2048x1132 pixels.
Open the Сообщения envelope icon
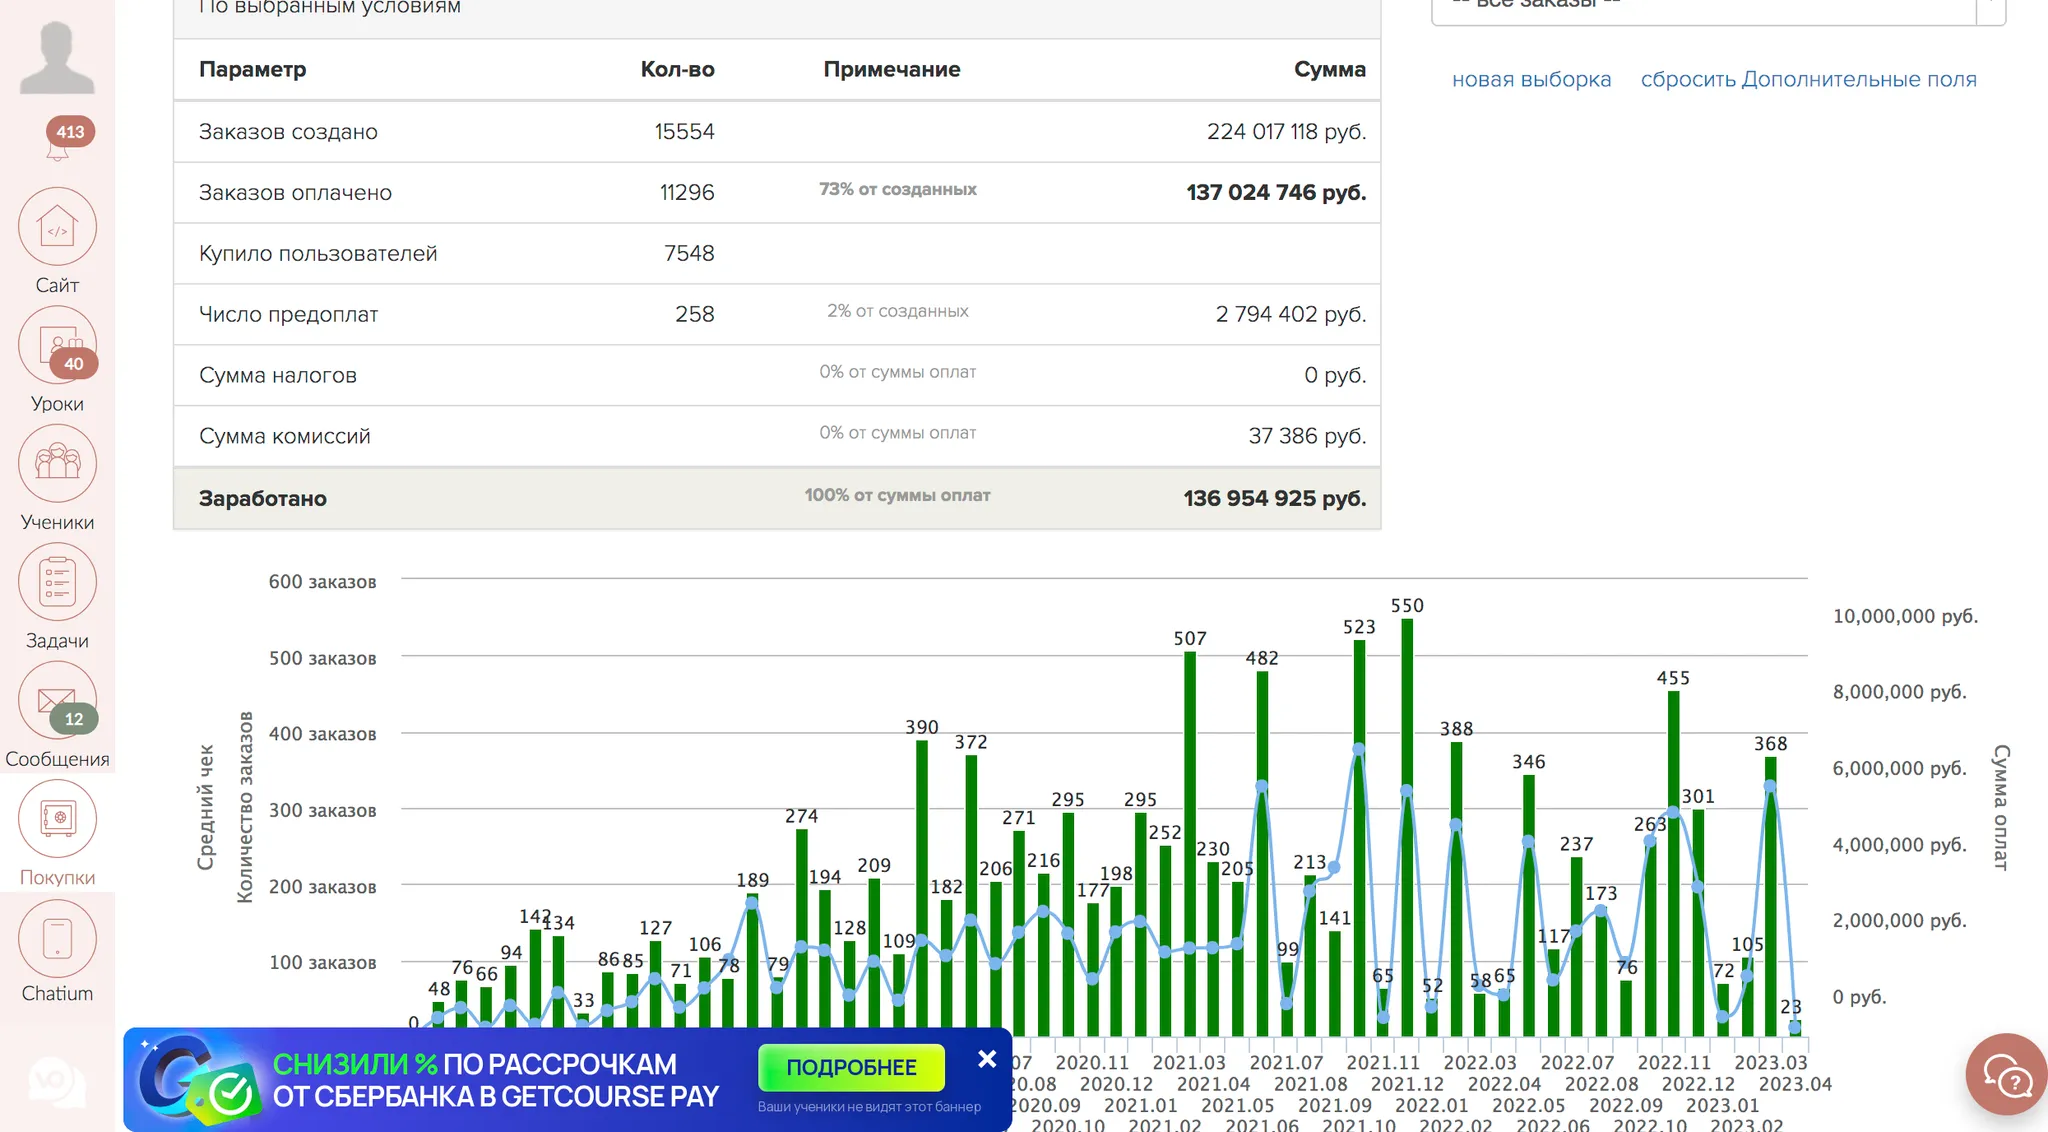click(57, 700)
